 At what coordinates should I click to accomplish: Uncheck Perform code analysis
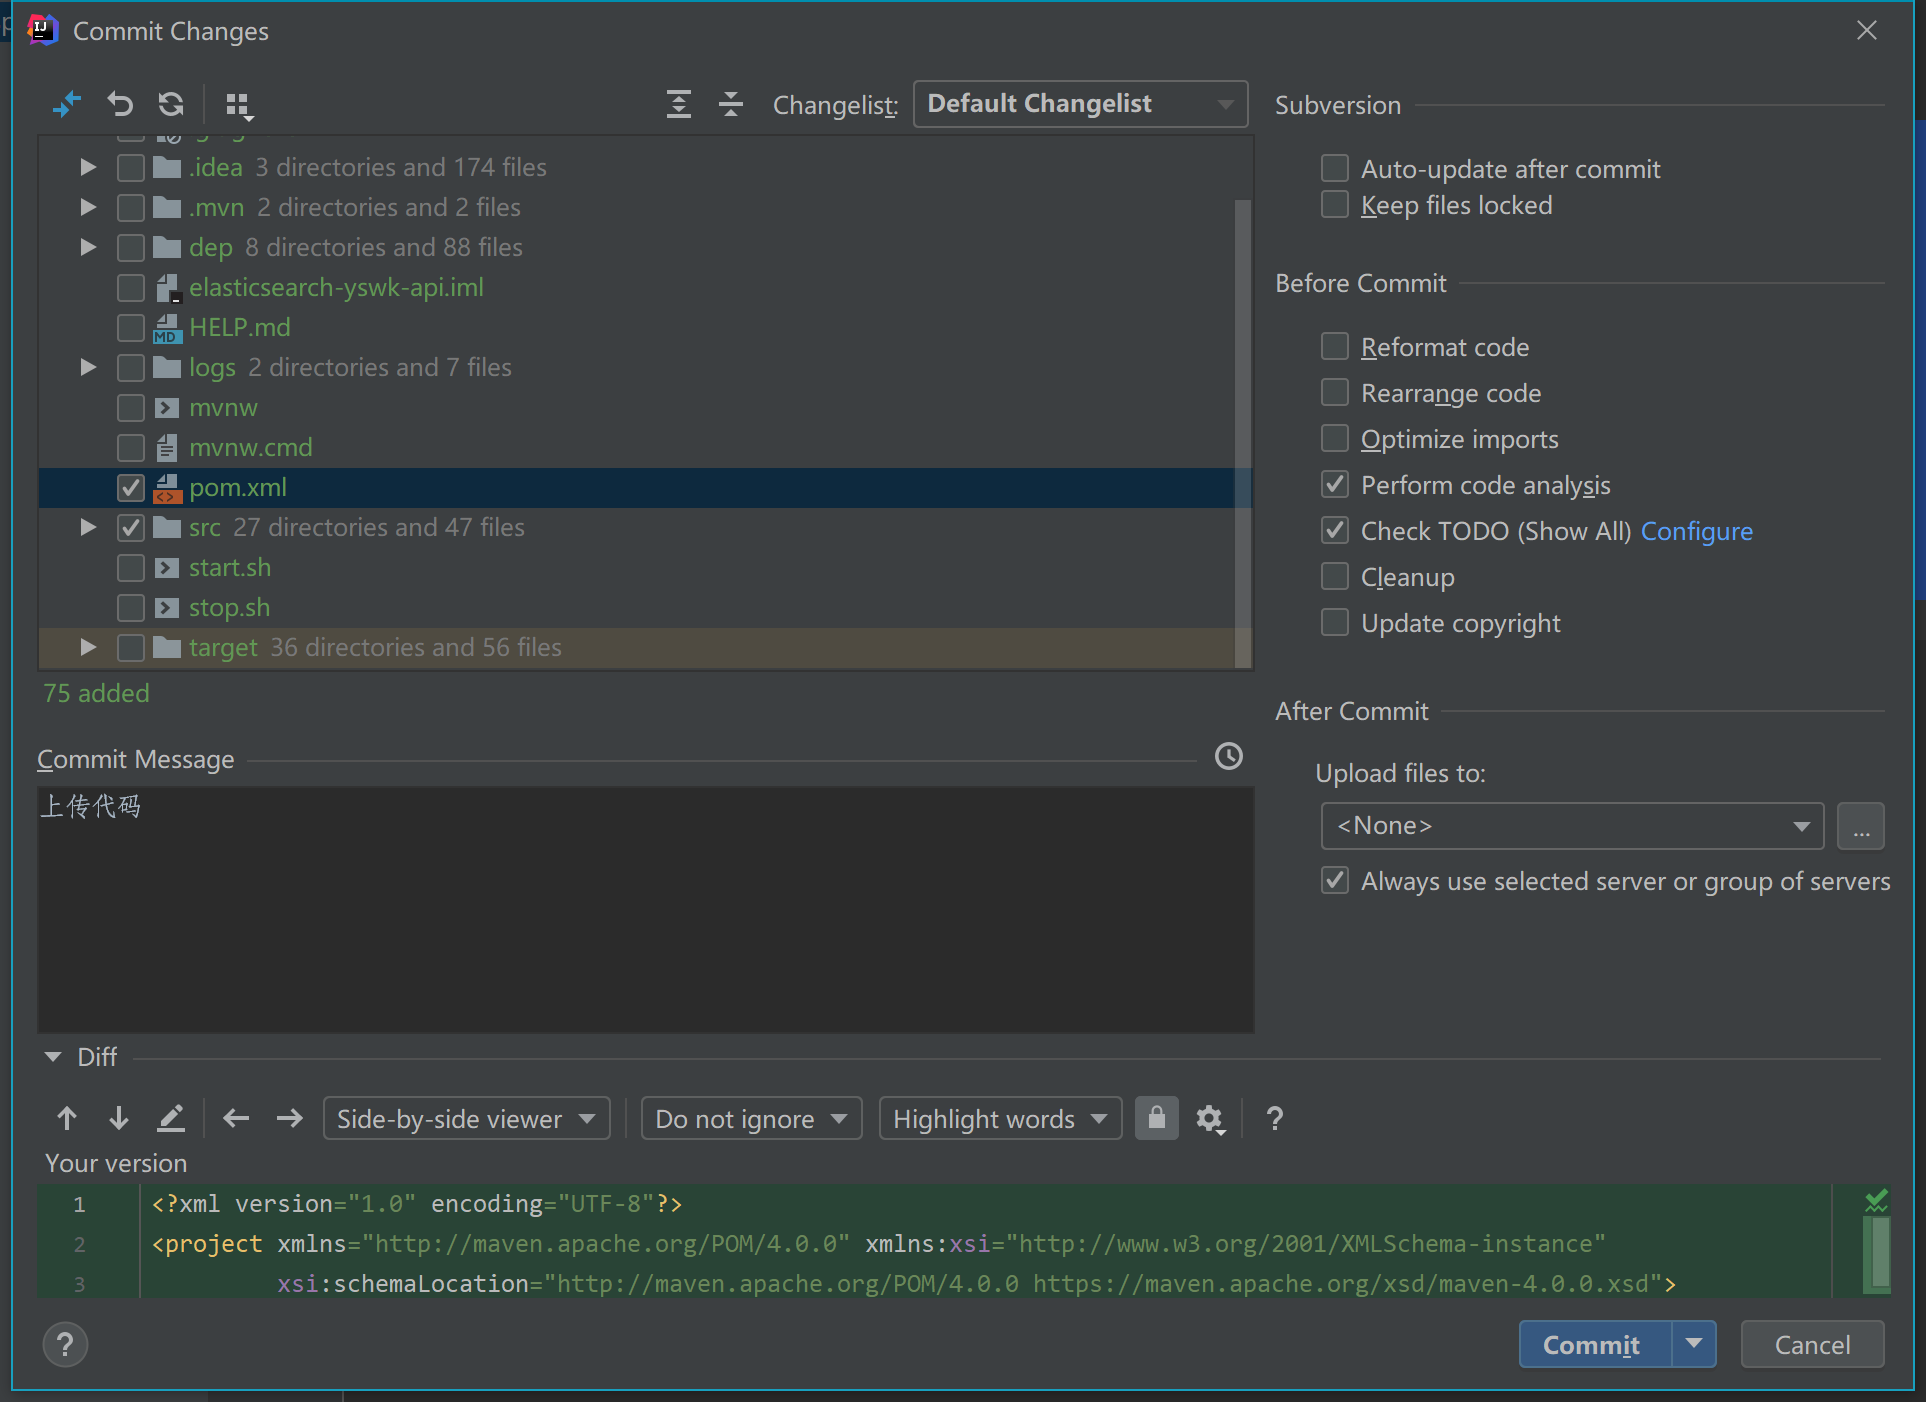[1335, 484]
